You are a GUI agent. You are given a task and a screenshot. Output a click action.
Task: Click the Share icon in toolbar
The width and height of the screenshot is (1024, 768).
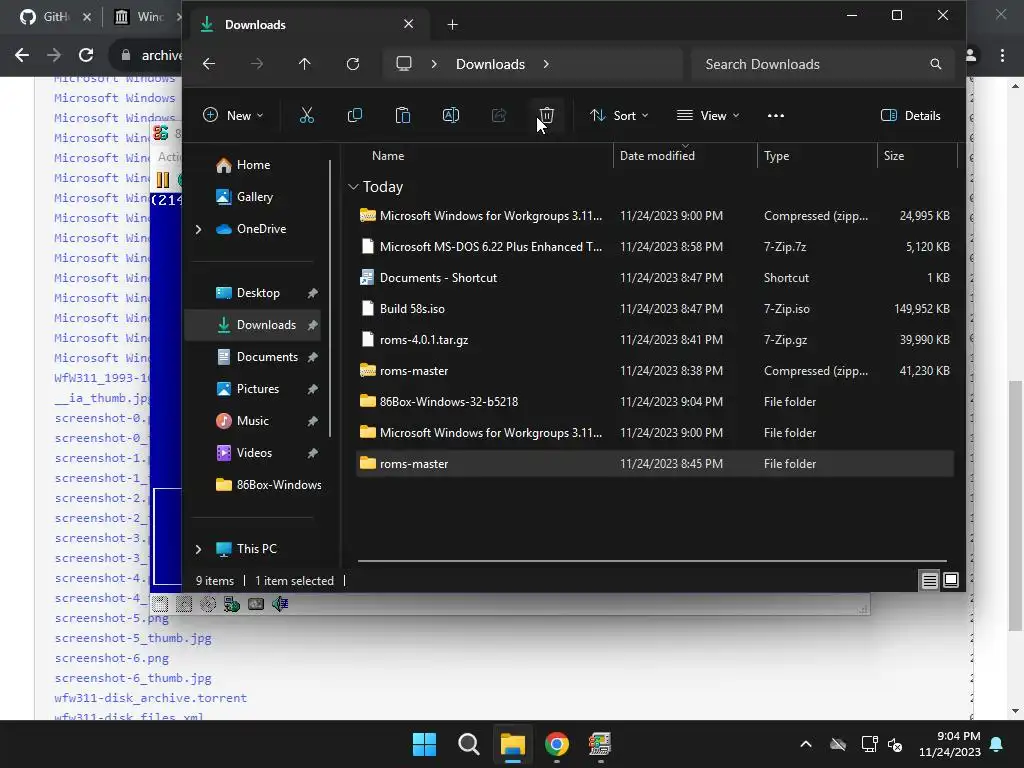tap(499, 116)
